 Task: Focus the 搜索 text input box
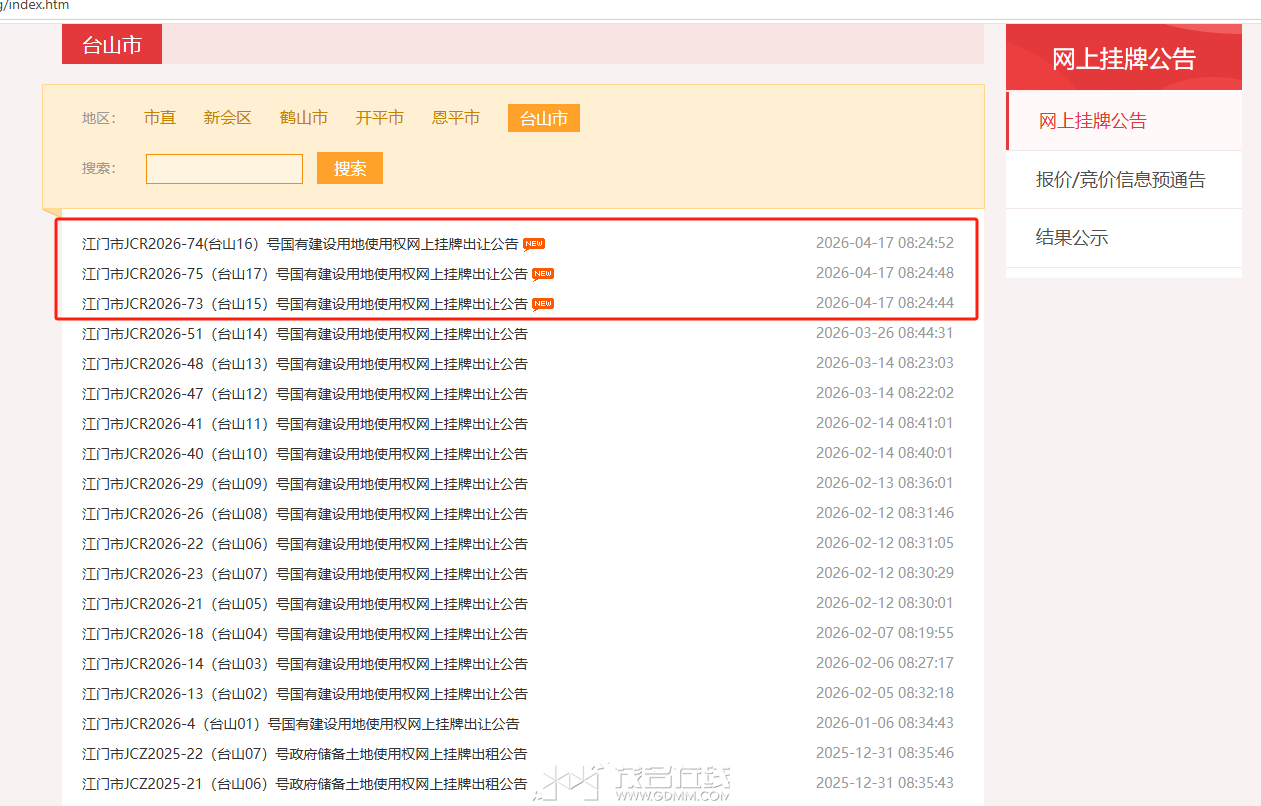(224, 169)
